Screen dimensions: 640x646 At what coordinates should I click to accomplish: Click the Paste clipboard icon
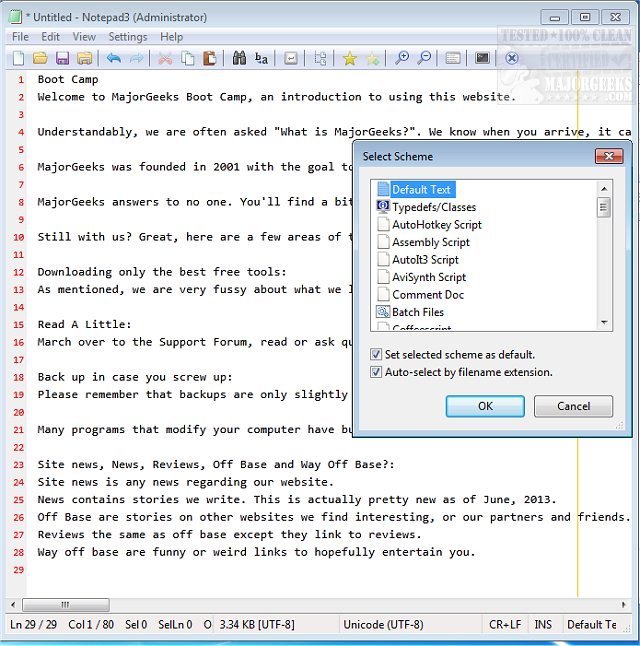[209, 59]
